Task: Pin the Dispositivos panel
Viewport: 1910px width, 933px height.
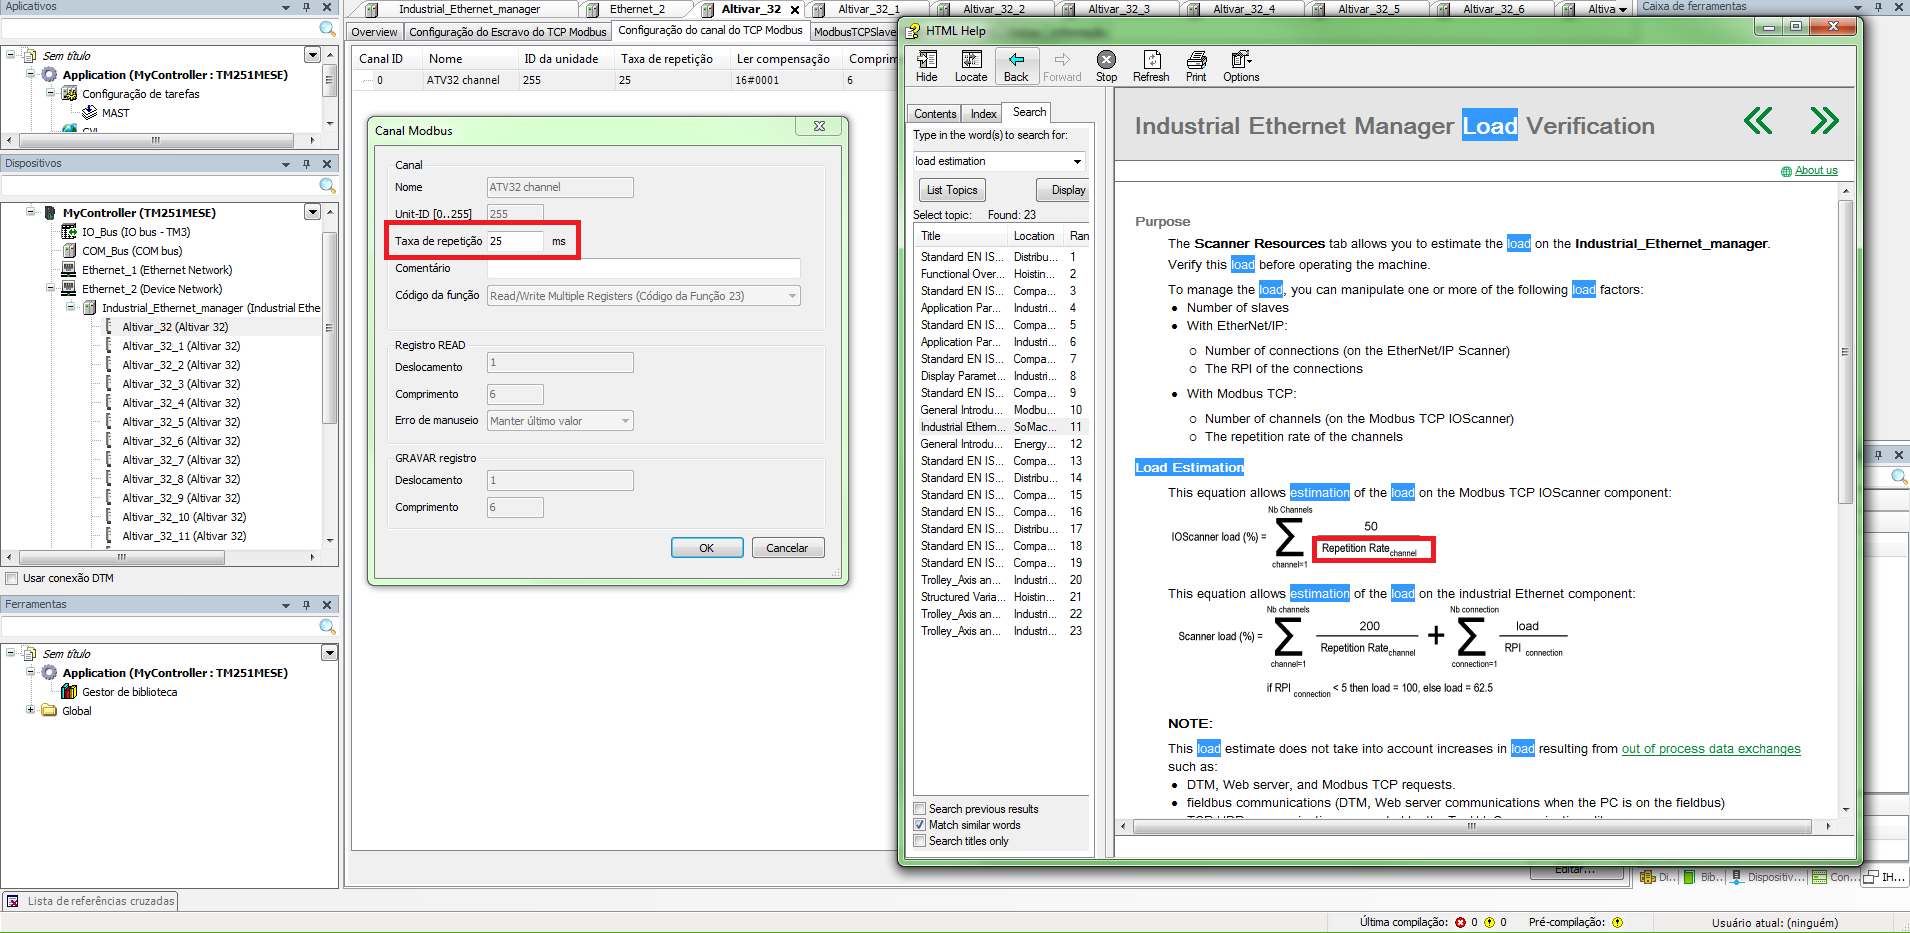Action: [x=306, y=164]
